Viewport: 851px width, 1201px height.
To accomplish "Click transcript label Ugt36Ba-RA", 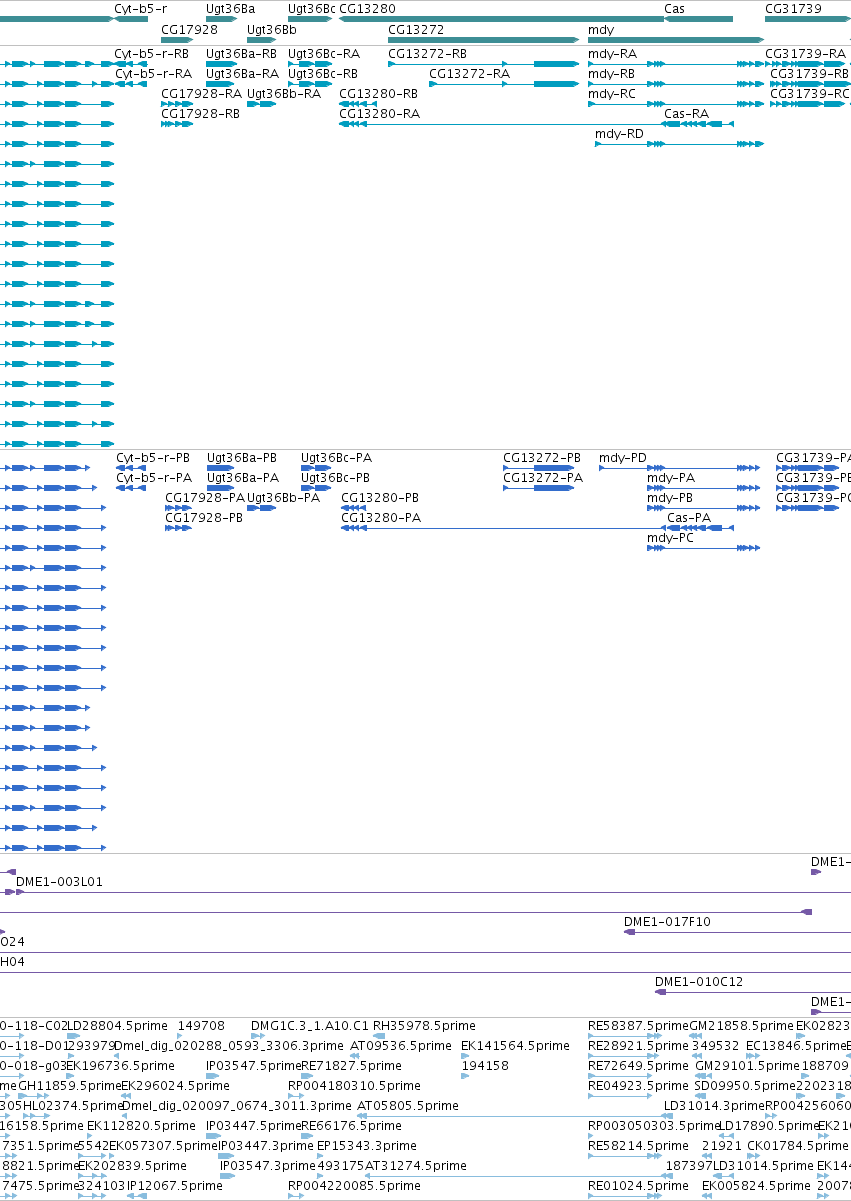I will click(242, 73).
